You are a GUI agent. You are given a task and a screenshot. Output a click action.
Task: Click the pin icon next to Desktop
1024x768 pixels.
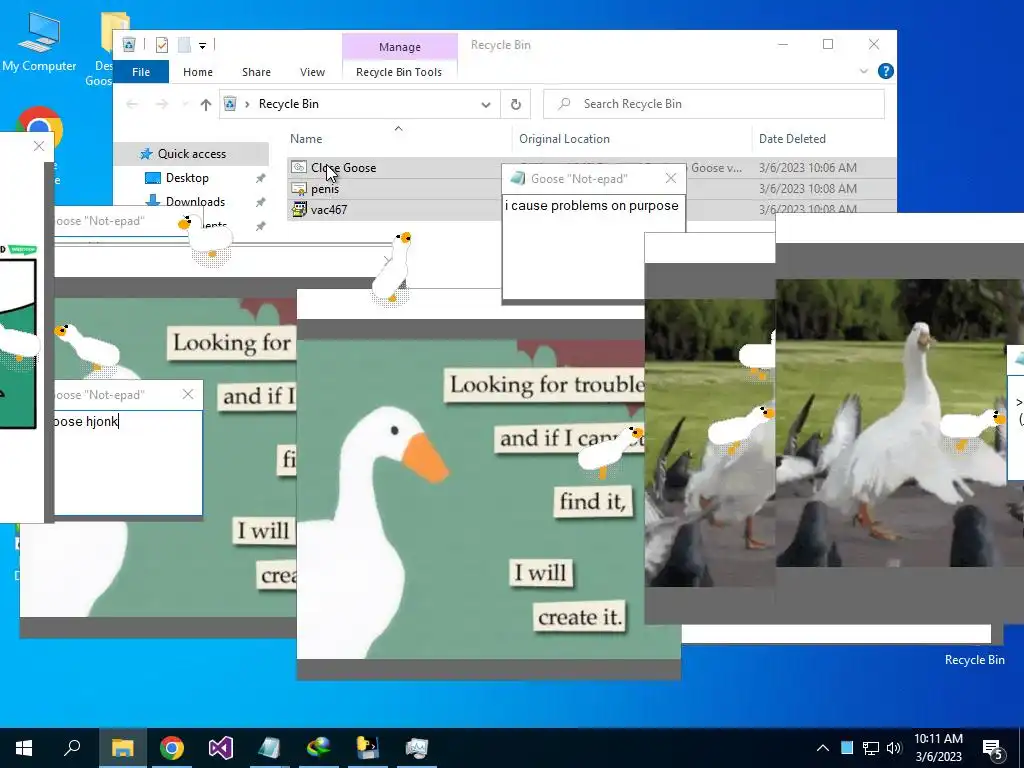click(x=260, y=178)
